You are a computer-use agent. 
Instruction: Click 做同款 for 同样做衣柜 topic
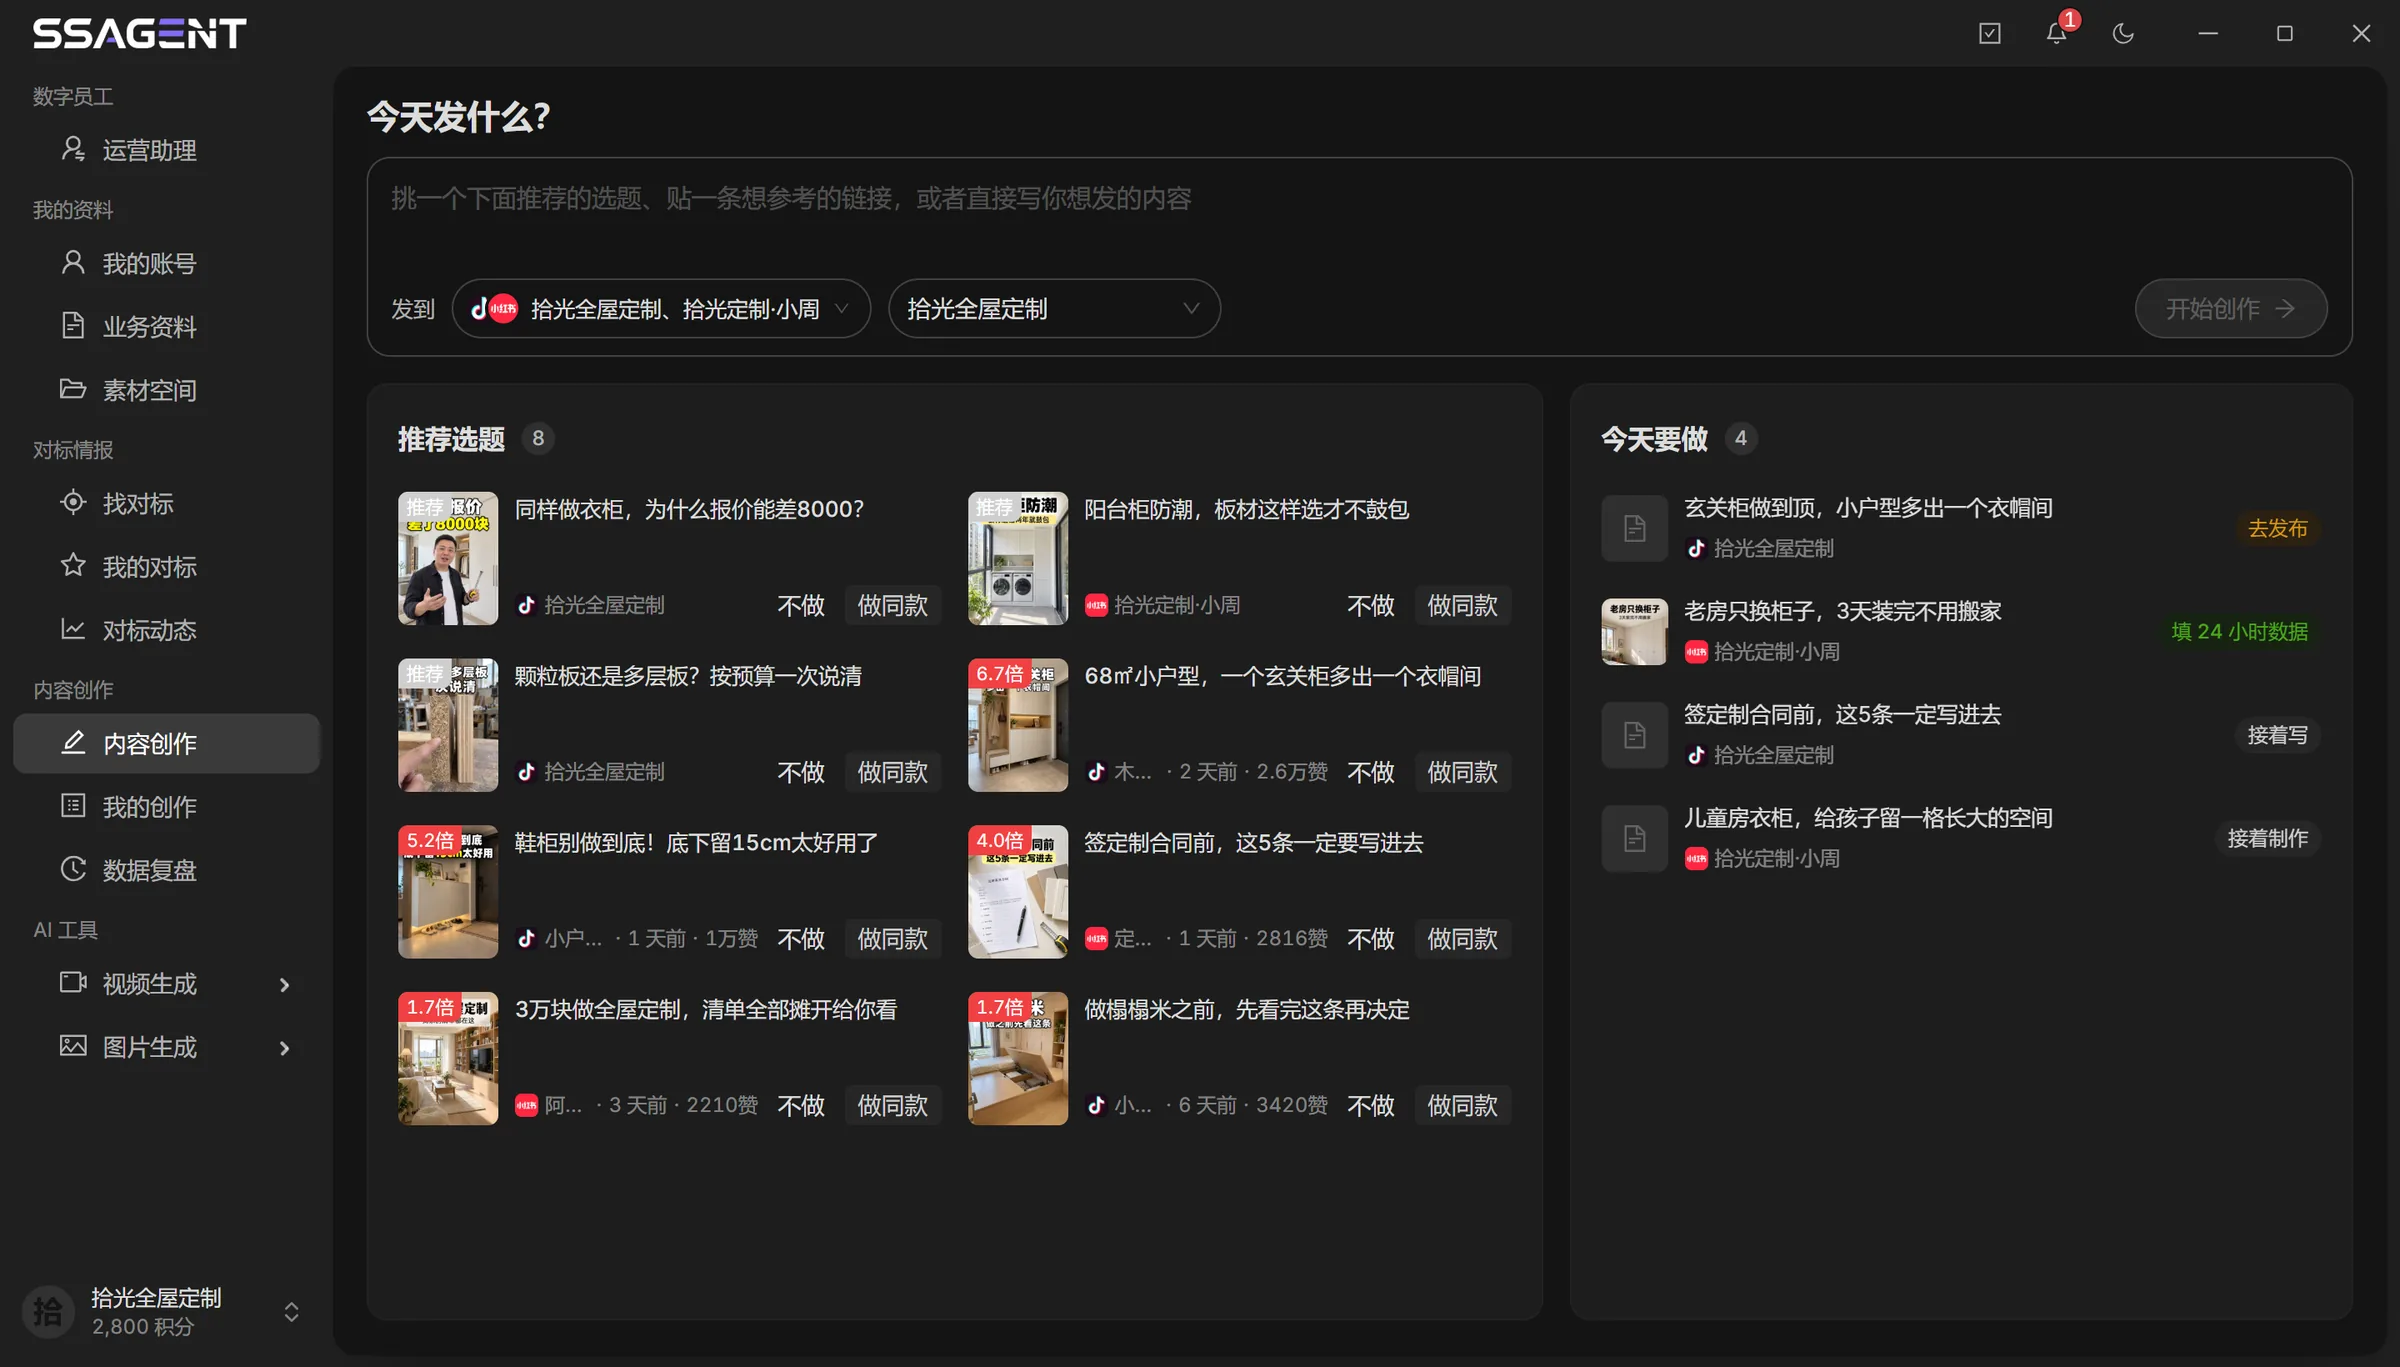click(x=893, y=605)
